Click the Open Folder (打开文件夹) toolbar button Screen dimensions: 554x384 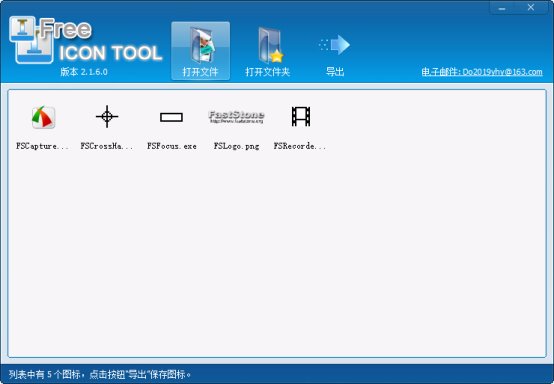point(268,51)
